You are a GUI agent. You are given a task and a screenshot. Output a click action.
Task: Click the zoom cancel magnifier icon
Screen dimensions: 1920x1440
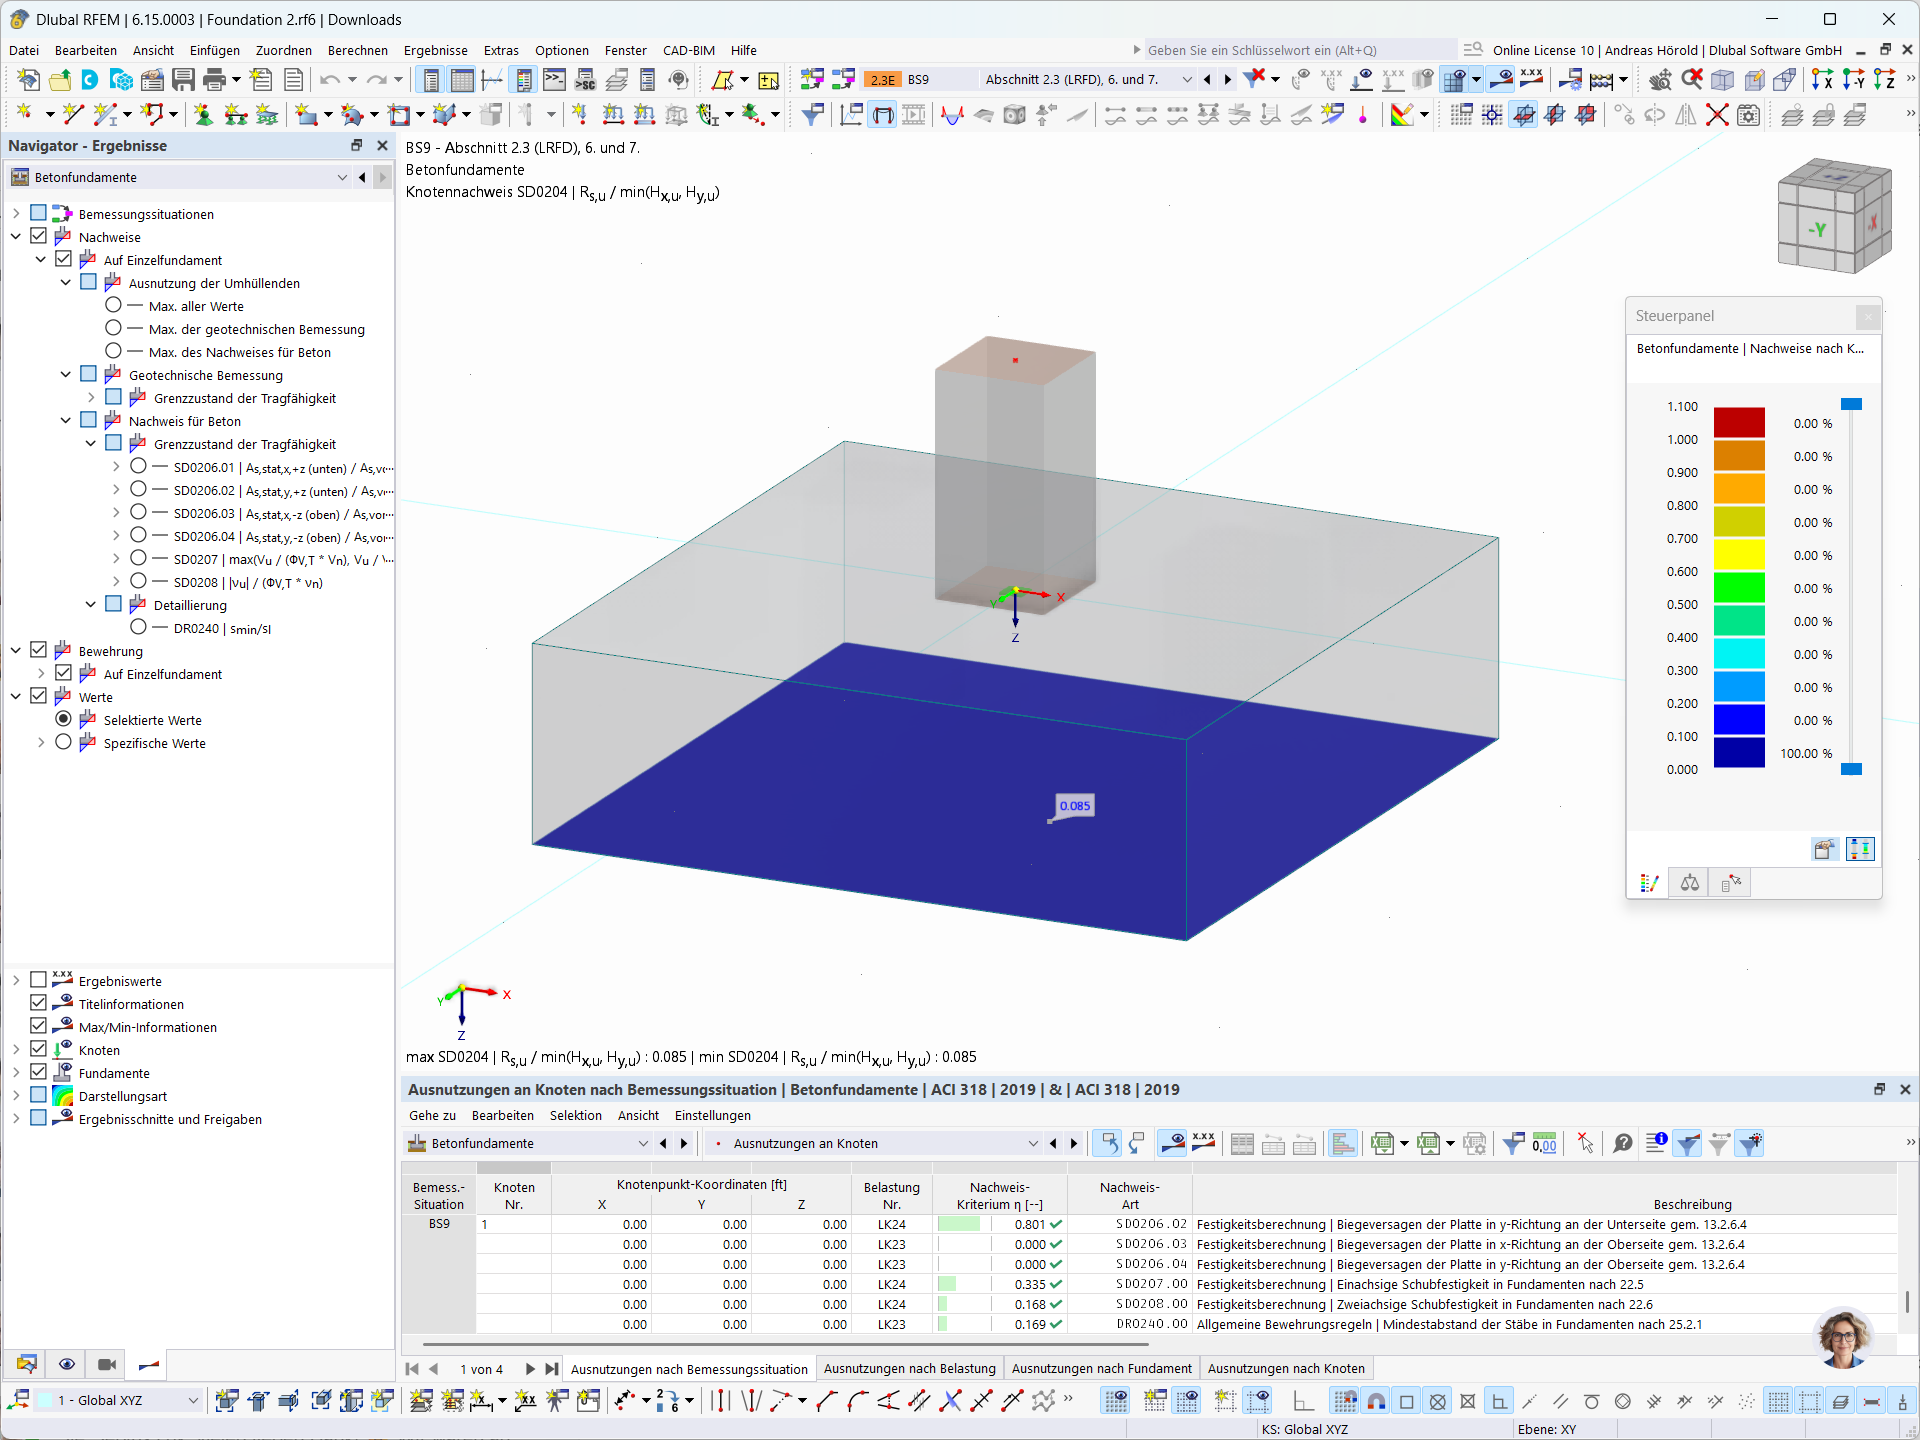pos(1692,79)
